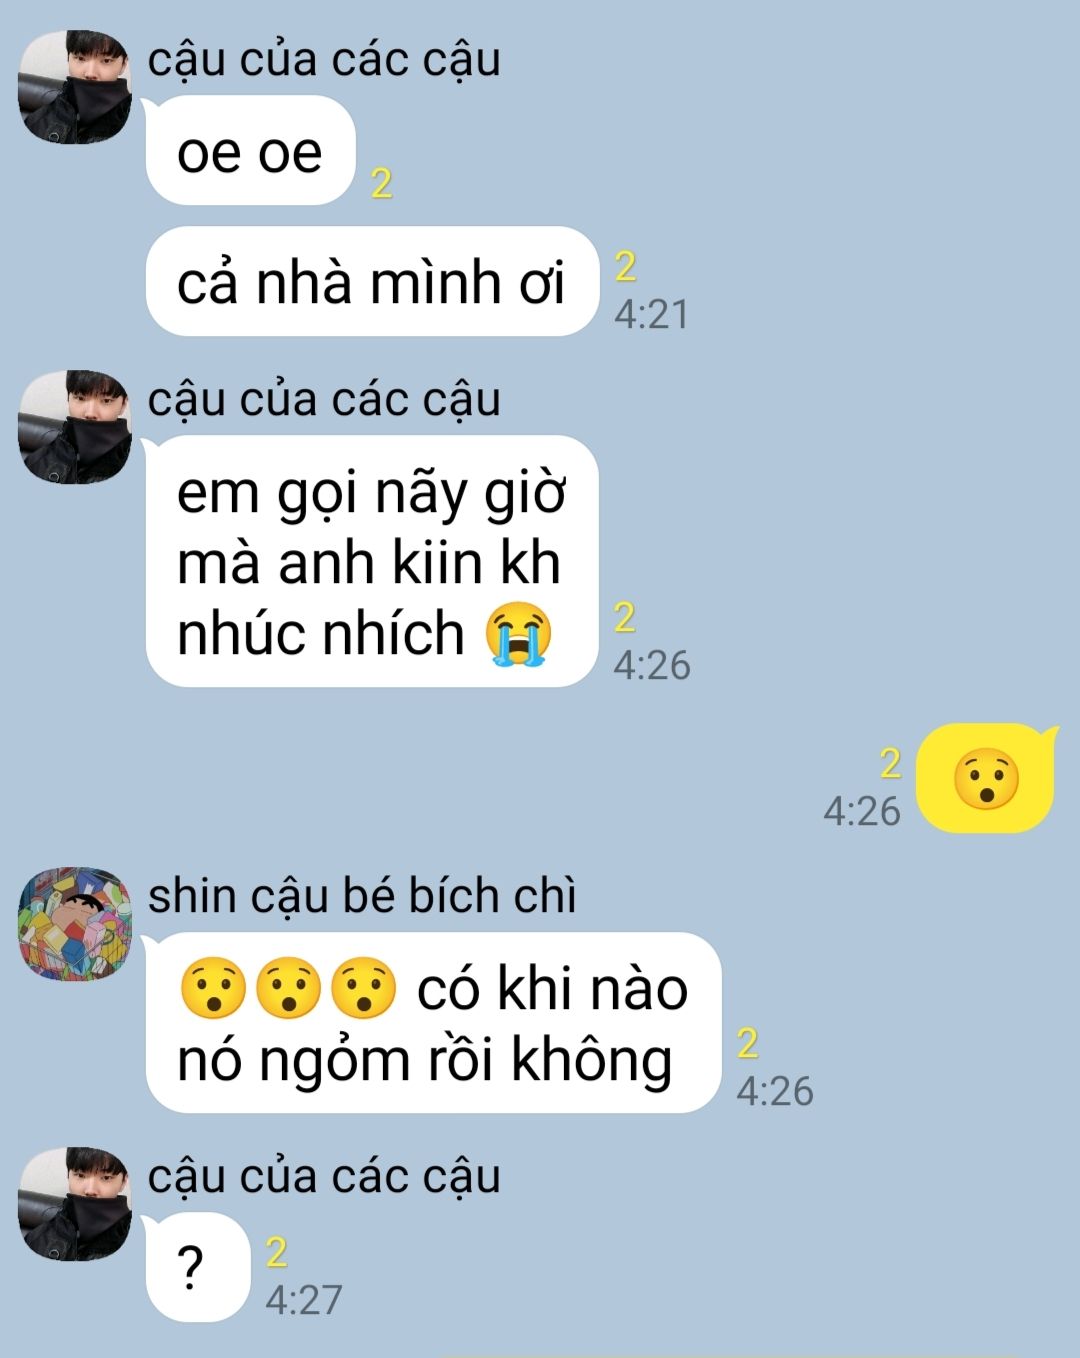Screen dimensions: 1080x1358
Task: Tap the third surprised emoji before 'có khi nào'
Action: click(x=364, y=989)
